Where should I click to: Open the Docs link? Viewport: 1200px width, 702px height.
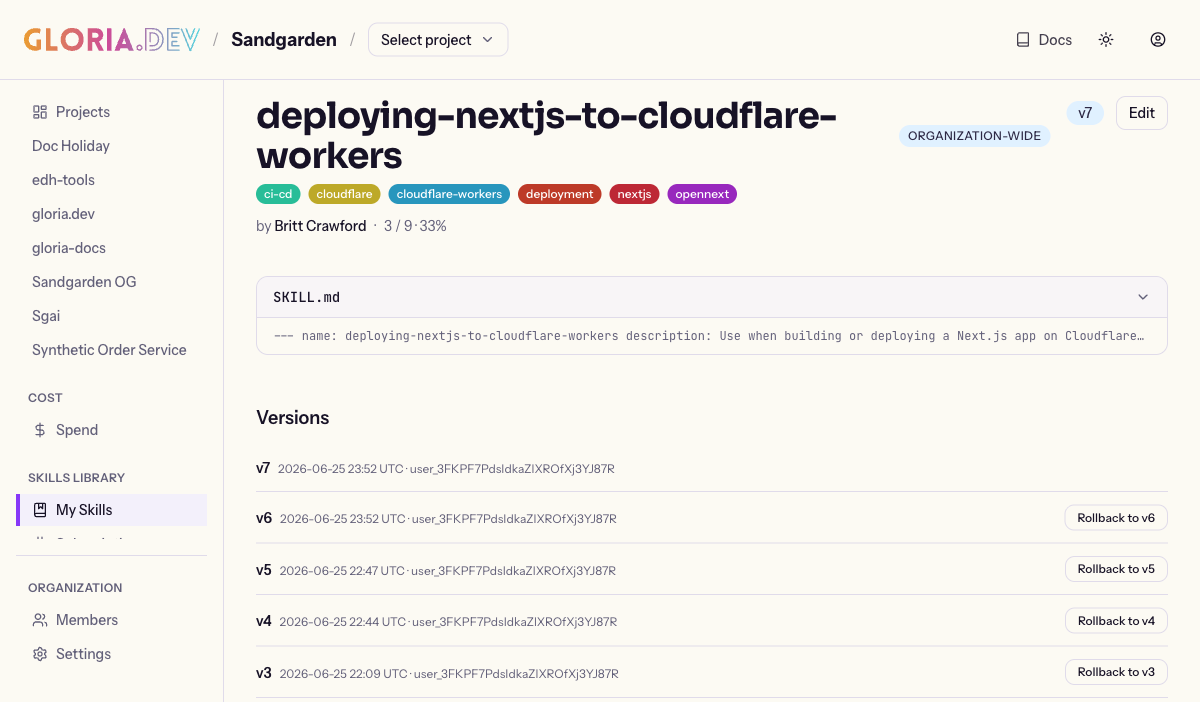tap(1044, 40)
